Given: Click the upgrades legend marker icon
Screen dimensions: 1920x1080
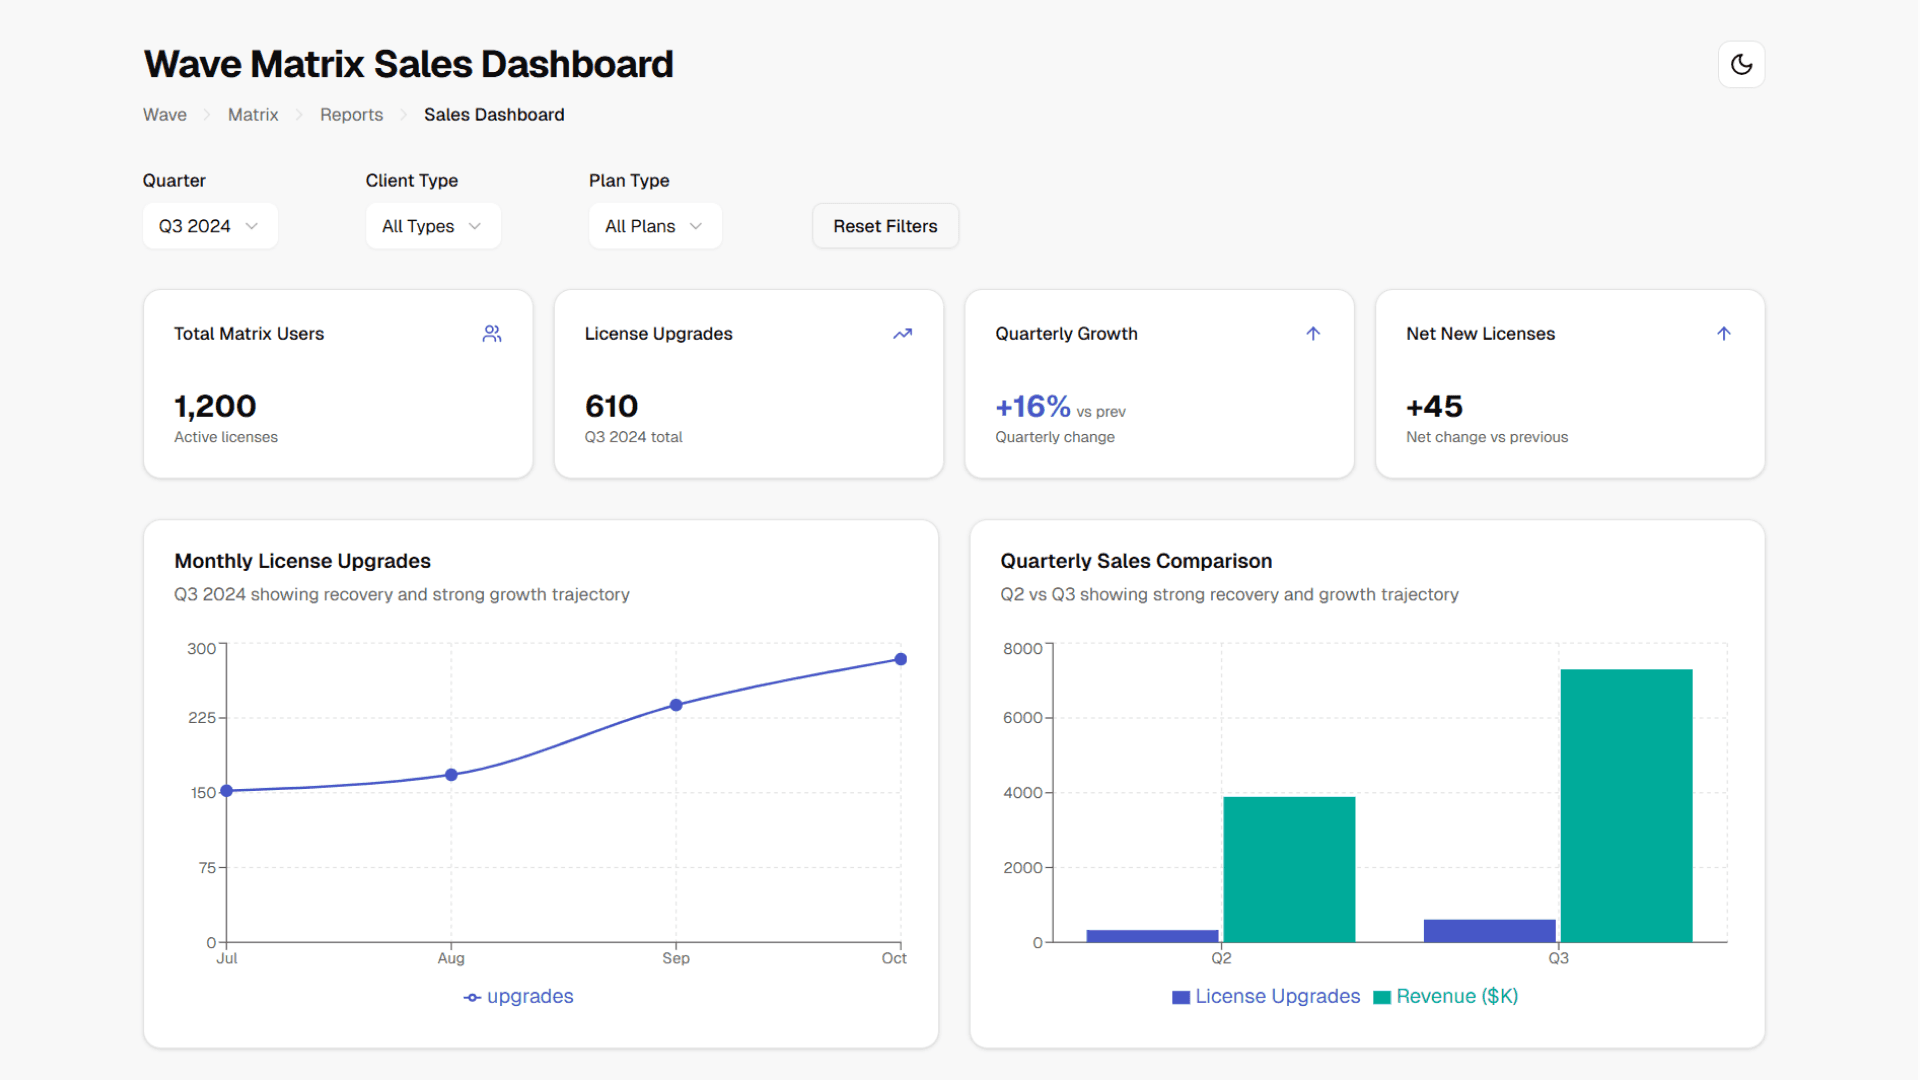Looking at the screenshot, I should coord(472,997).
